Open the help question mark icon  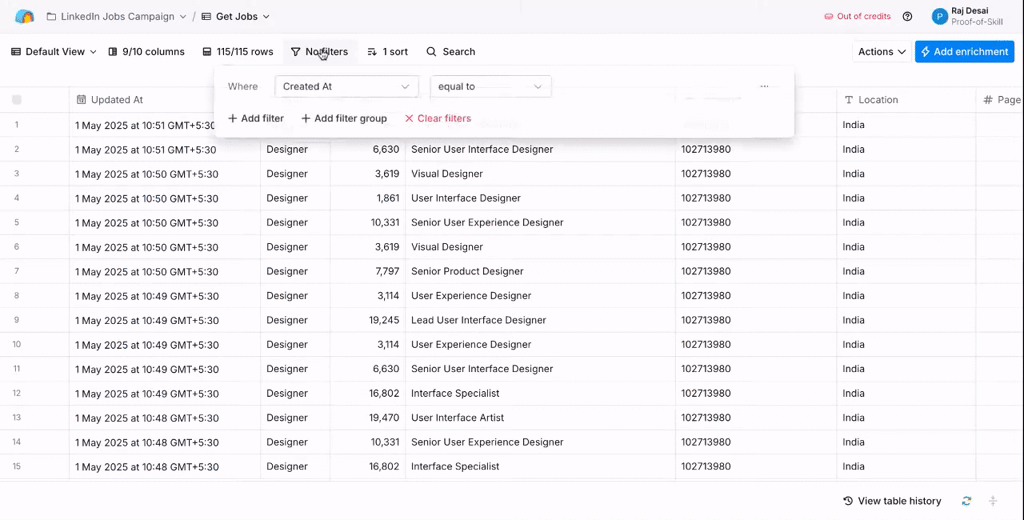(907, 17)
